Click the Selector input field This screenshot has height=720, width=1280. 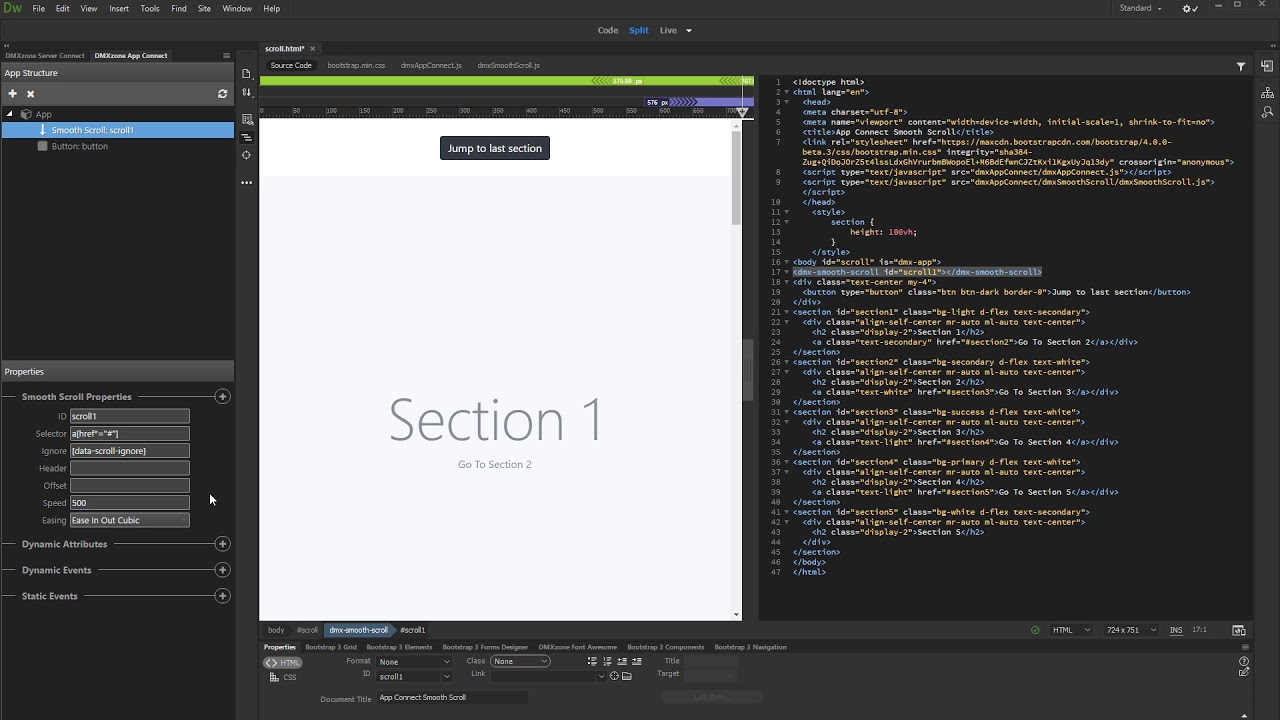pyautogui.click(x=129, y=434)
